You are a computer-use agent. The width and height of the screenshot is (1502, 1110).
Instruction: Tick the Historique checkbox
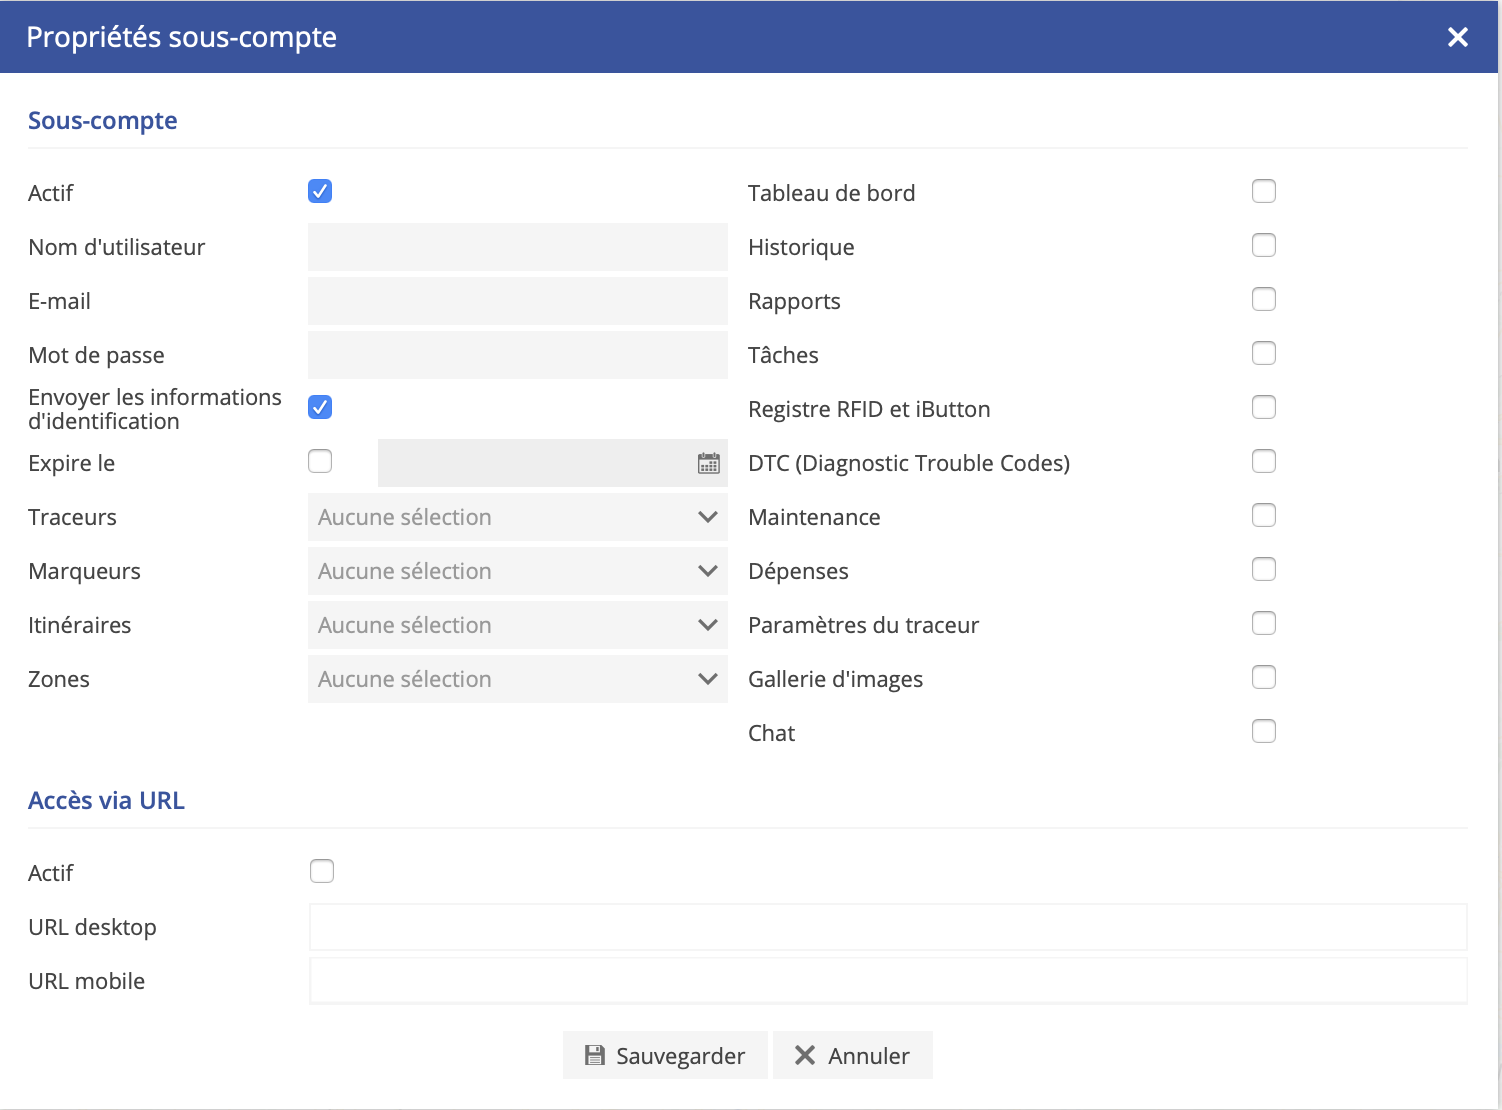tap(1263, 245)
